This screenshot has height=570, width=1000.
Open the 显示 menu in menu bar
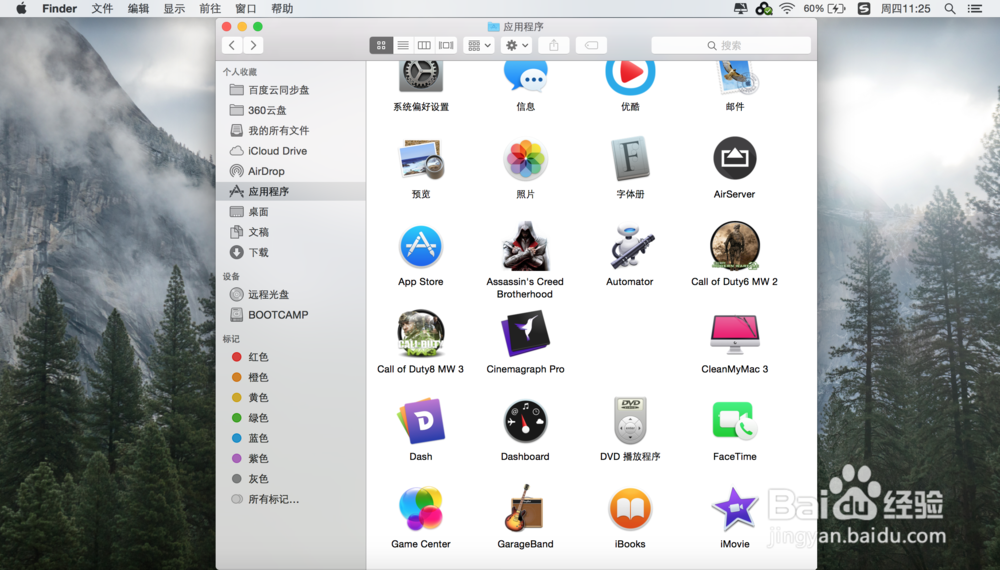[x=174, y=8]
